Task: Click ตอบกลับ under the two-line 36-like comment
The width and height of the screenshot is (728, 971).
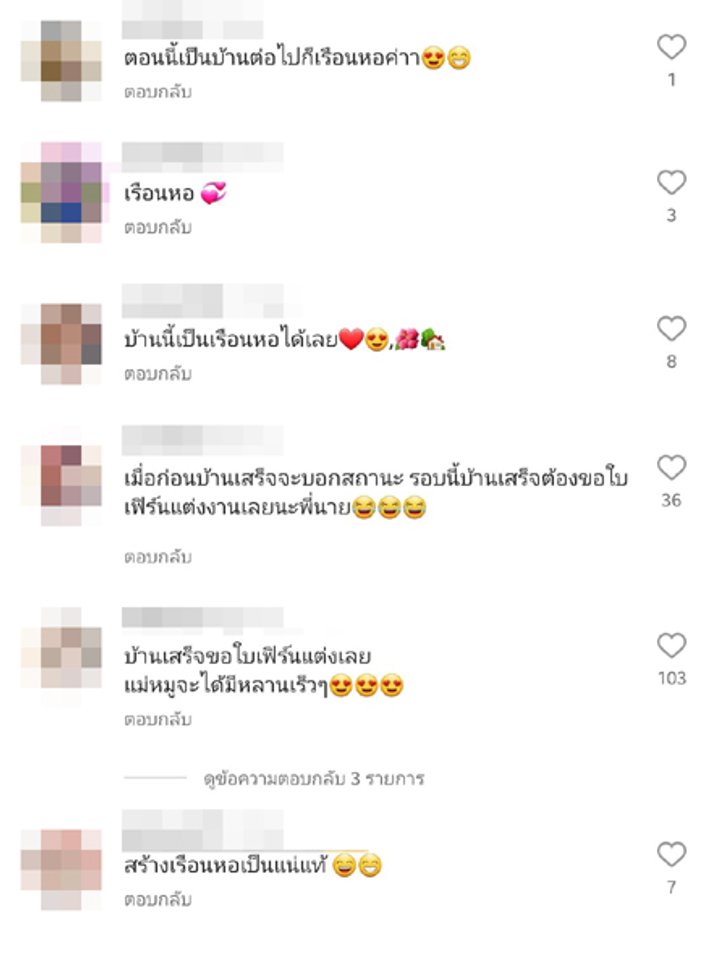Action: (158, 557)
